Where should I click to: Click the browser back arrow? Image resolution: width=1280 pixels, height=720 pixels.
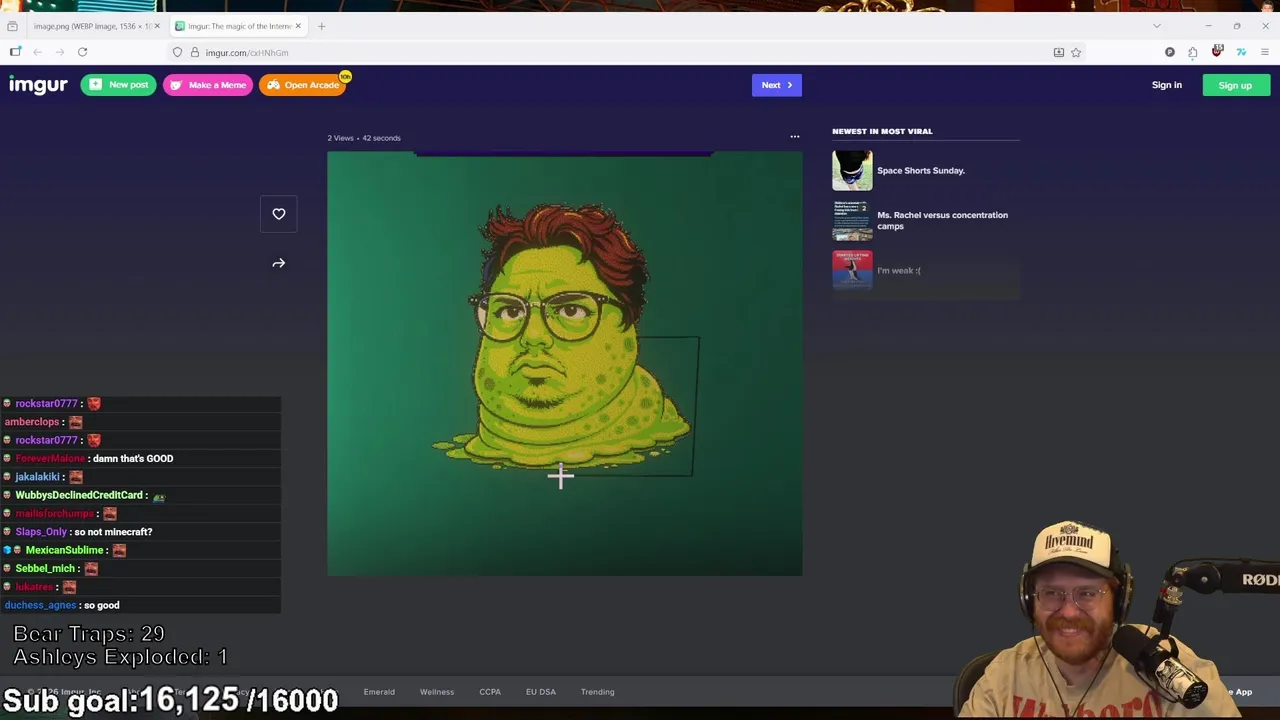pos(37,52)
